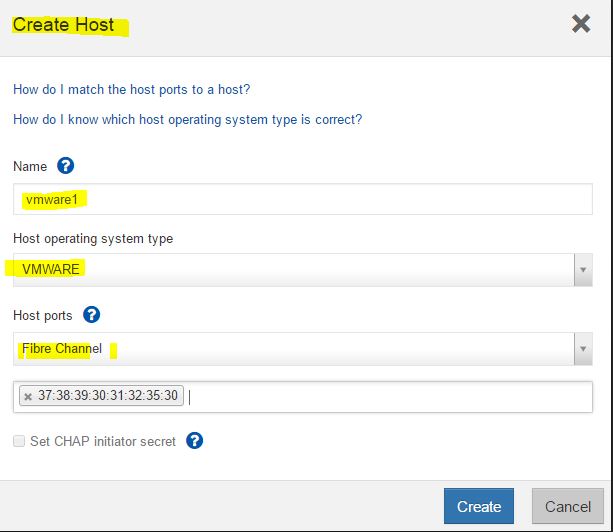The width and height of the screenshot is (613, 532).
Task: Select the VMWARE operating system type box
Action: coord(290,269)
